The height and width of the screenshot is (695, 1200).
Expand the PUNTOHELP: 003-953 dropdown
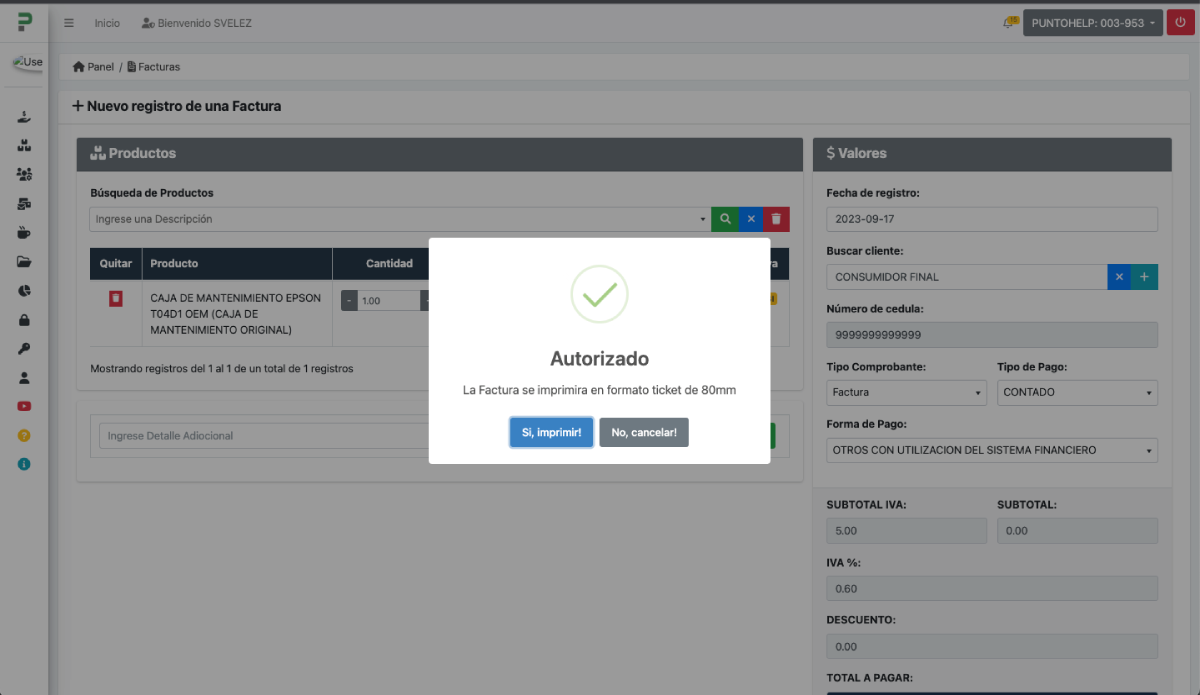coord(1093,23)
